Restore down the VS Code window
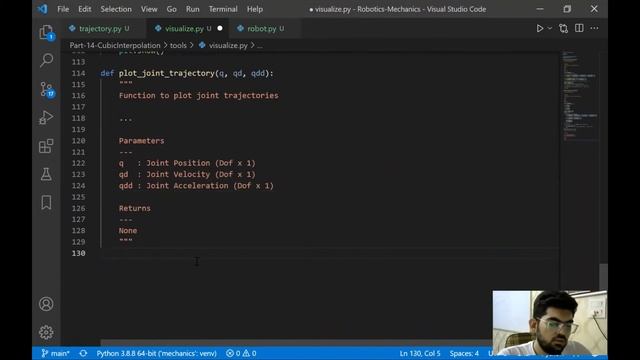The width and height of the screenshot is (640, 360). 567,9
